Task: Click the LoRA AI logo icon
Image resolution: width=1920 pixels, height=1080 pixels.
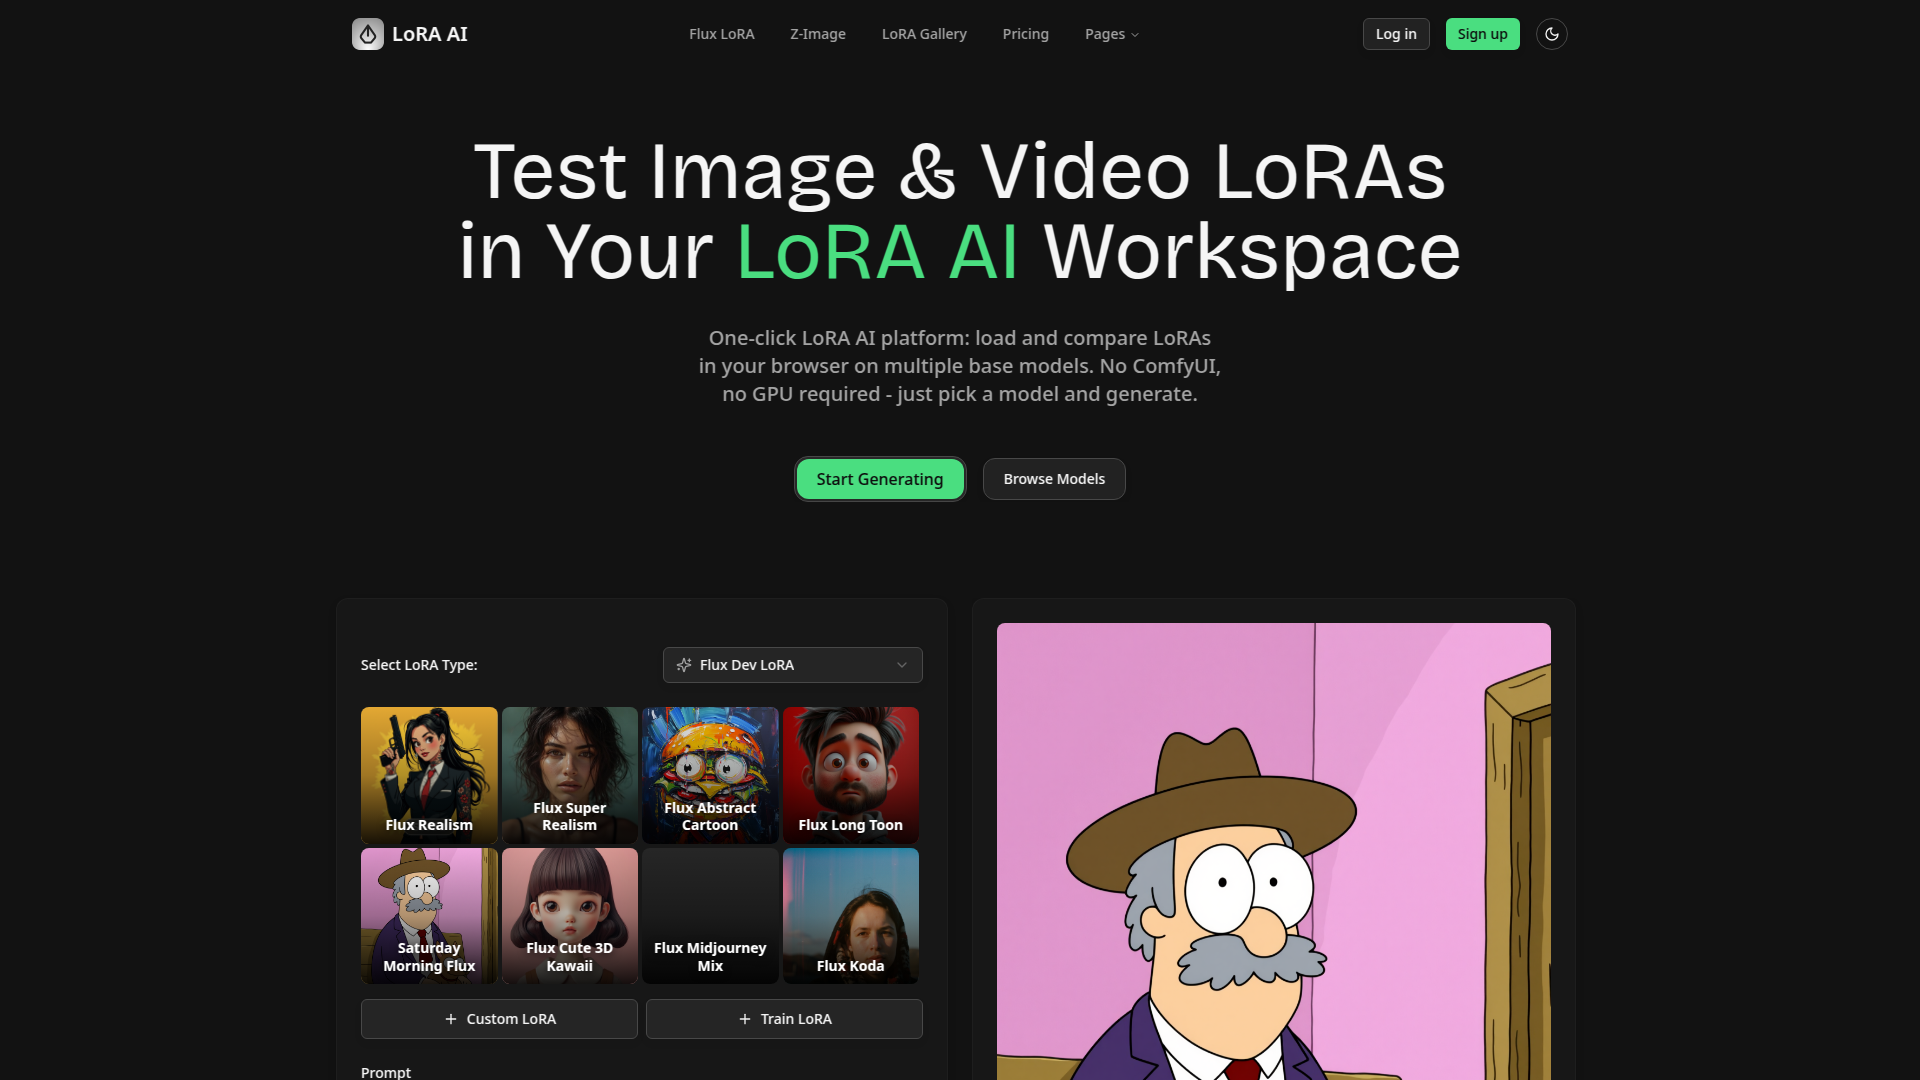Action: [367, 34]
